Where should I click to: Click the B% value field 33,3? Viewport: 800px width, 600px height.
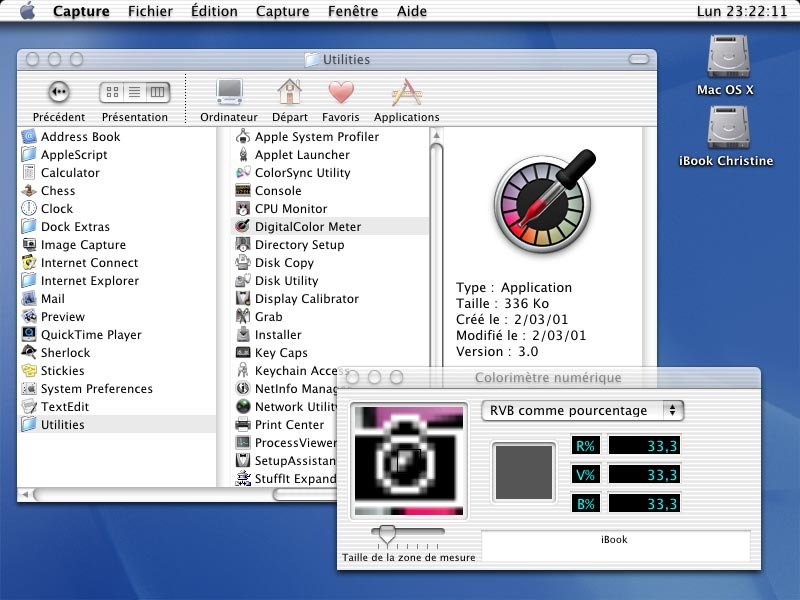point(644,504)
